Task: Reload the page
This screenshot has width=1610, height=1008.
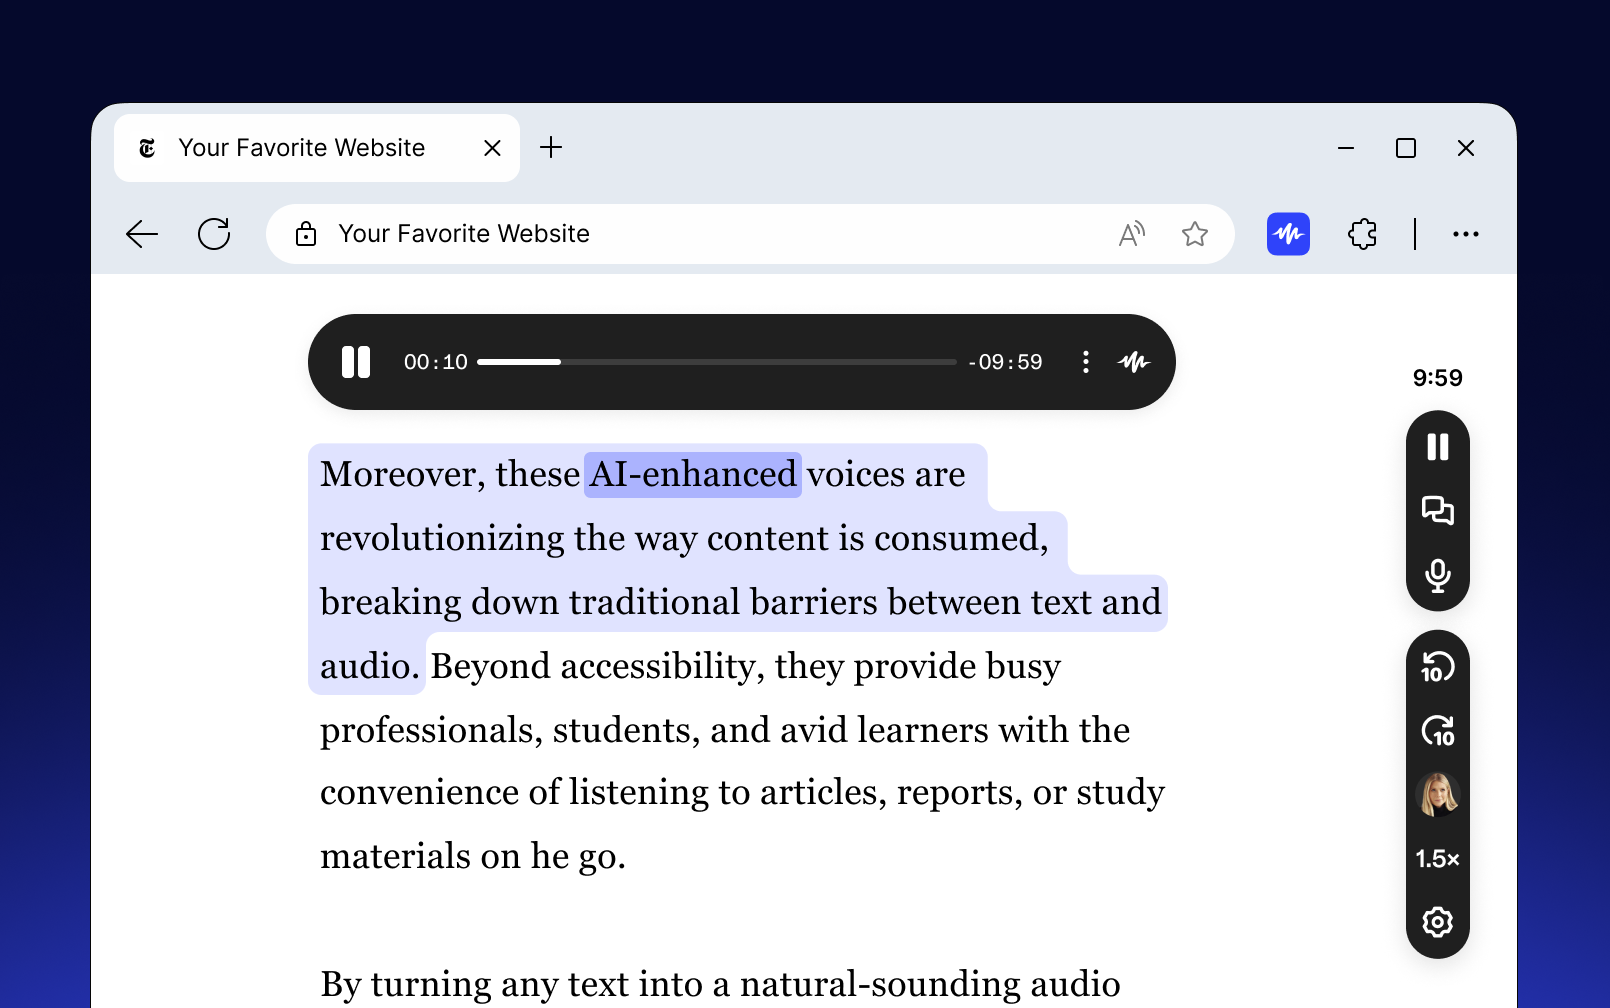Action: tap(214, 234)
